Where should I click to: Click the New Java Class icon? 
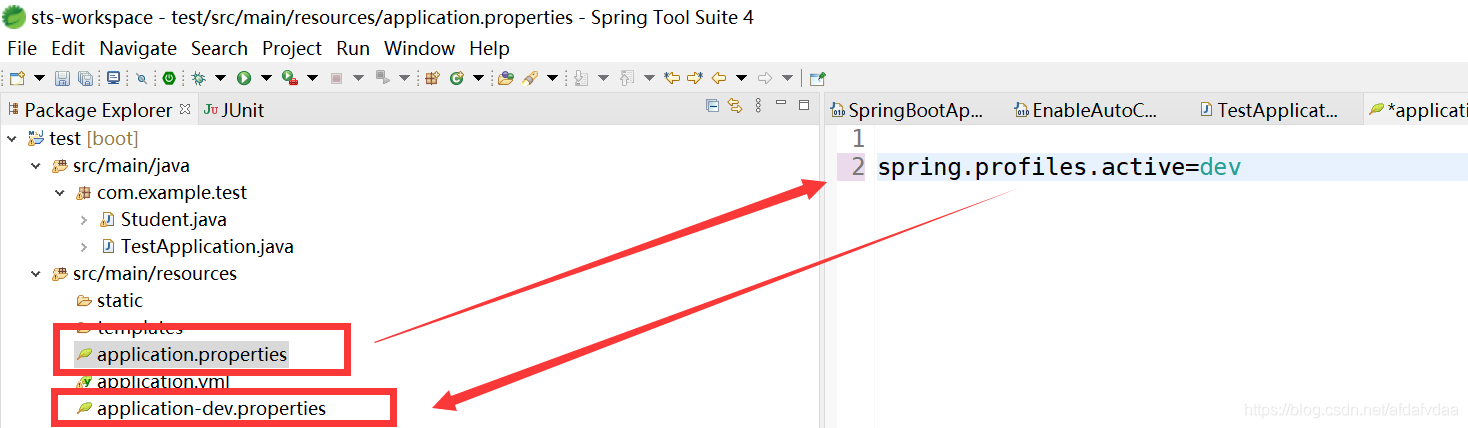[x=456, y=78]
